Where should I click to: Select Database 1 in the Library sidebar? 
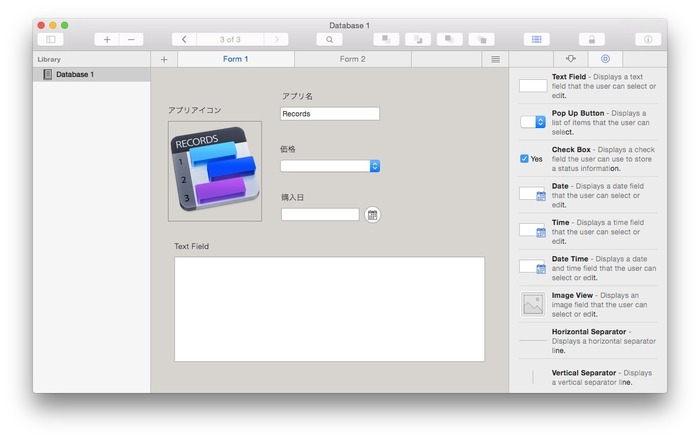point(92,75)
